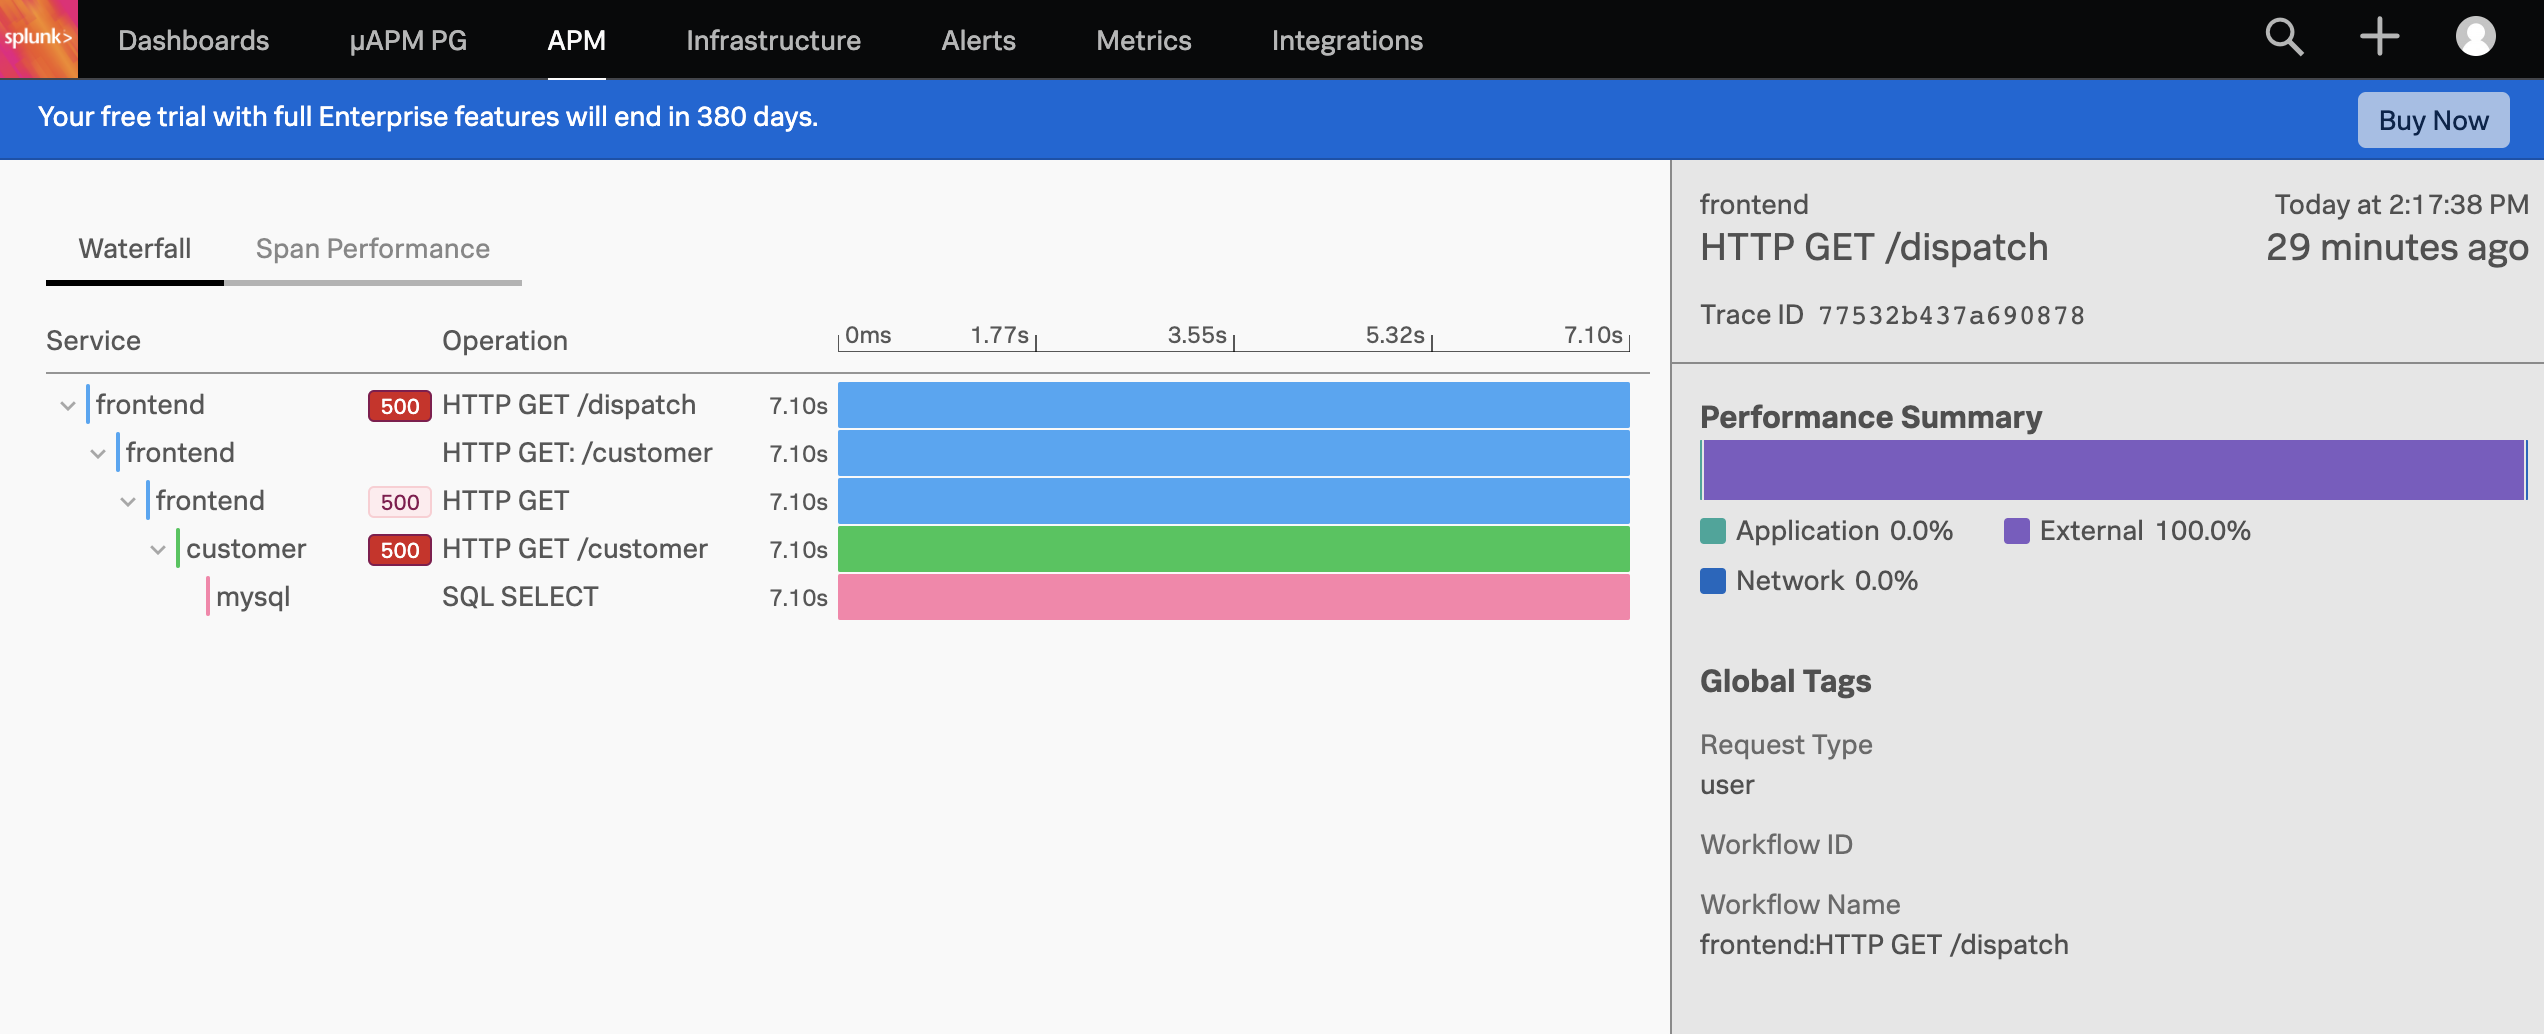Click the plus create icon
Image resolution: width=2544 pixels, height=1034 pixels.
(2380, 38)
